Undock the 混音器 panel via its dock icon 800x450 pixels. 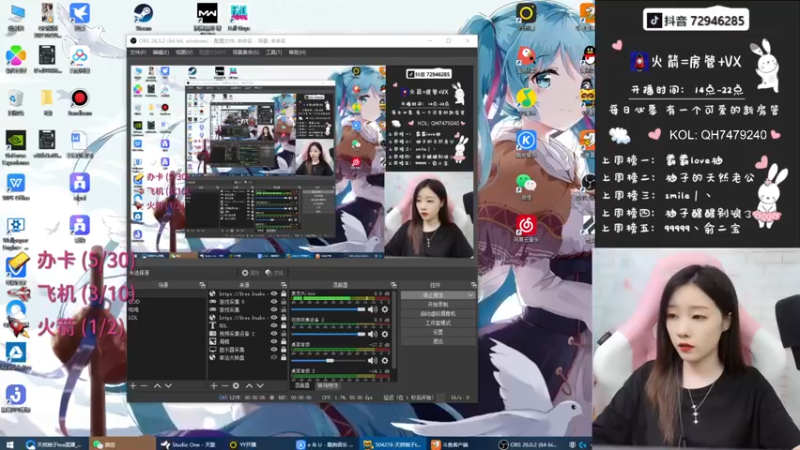coord(393,285)
